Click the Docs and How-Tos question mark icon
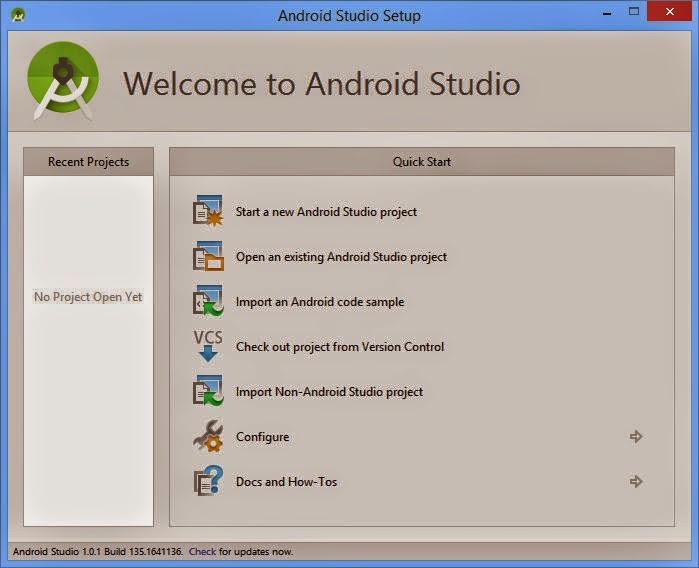Image resolution: width=699 pixels, height=568 pixels. (x=208, y=481)
